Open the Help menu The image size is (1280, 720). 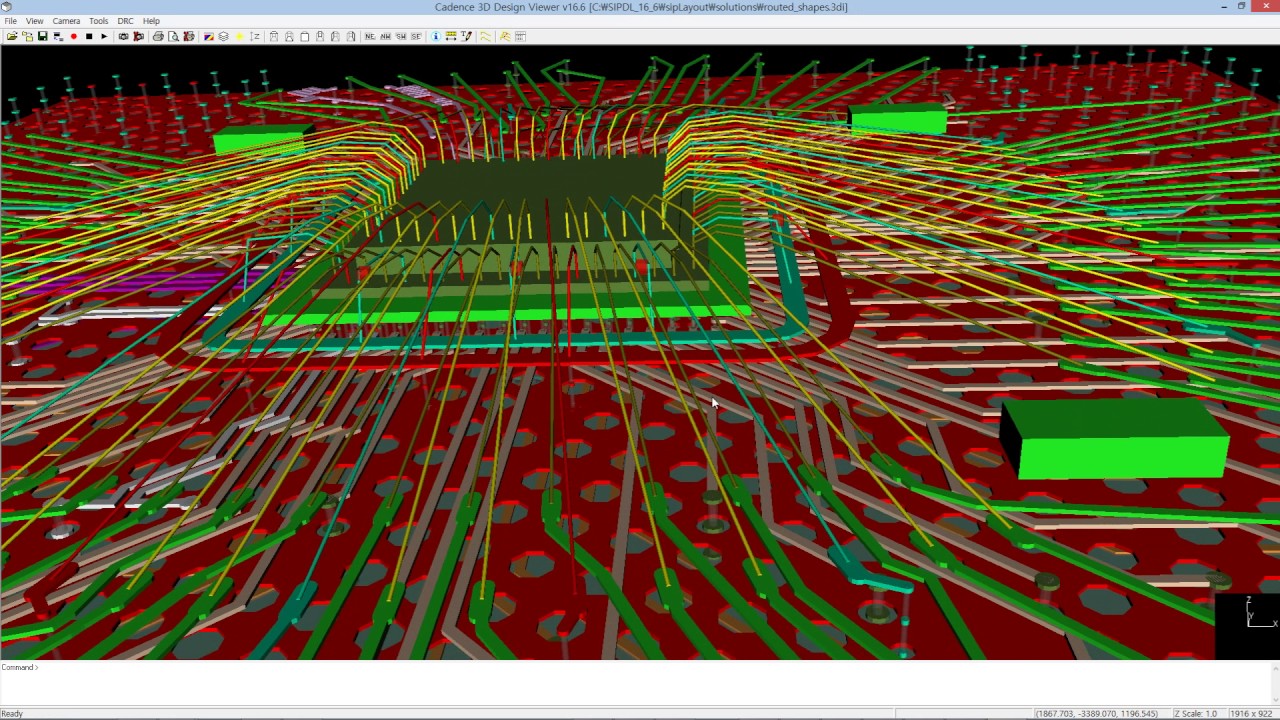(151, 20)
